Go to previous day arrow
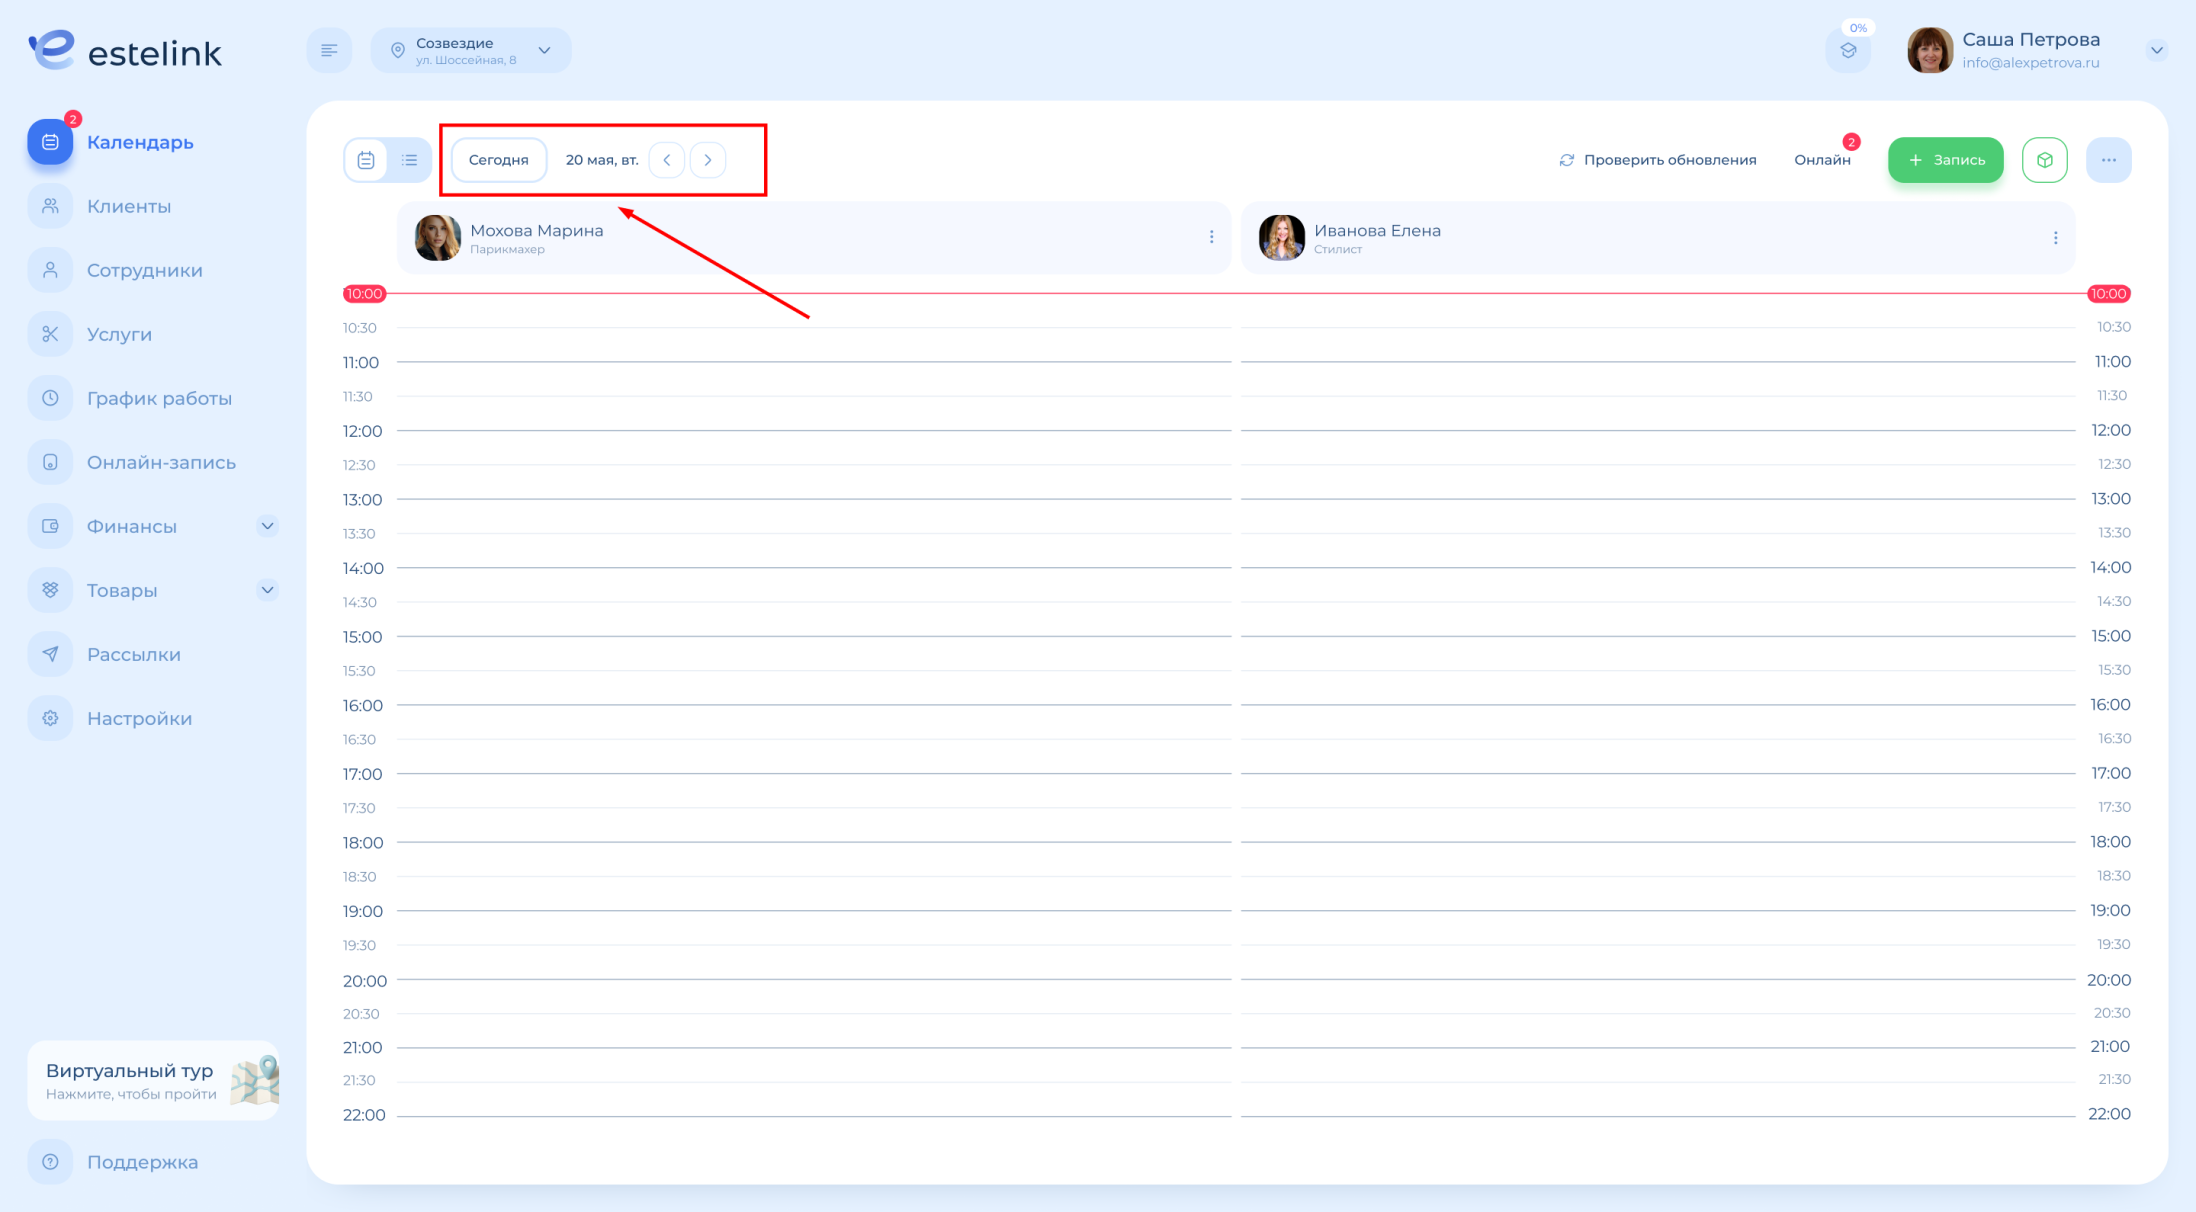Image resolution: width=2196 pixels, height=1212 pixels. click(667, 160)
